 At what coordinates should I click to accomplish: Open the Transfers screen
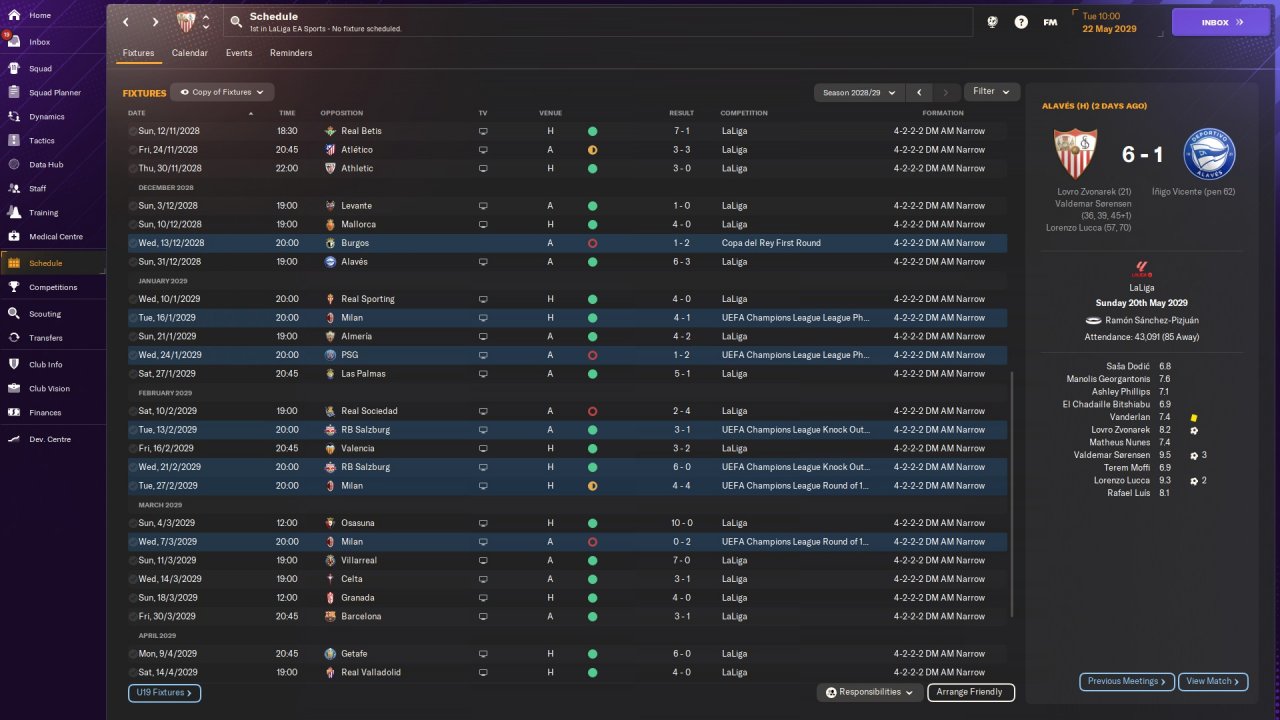point(46,337)
